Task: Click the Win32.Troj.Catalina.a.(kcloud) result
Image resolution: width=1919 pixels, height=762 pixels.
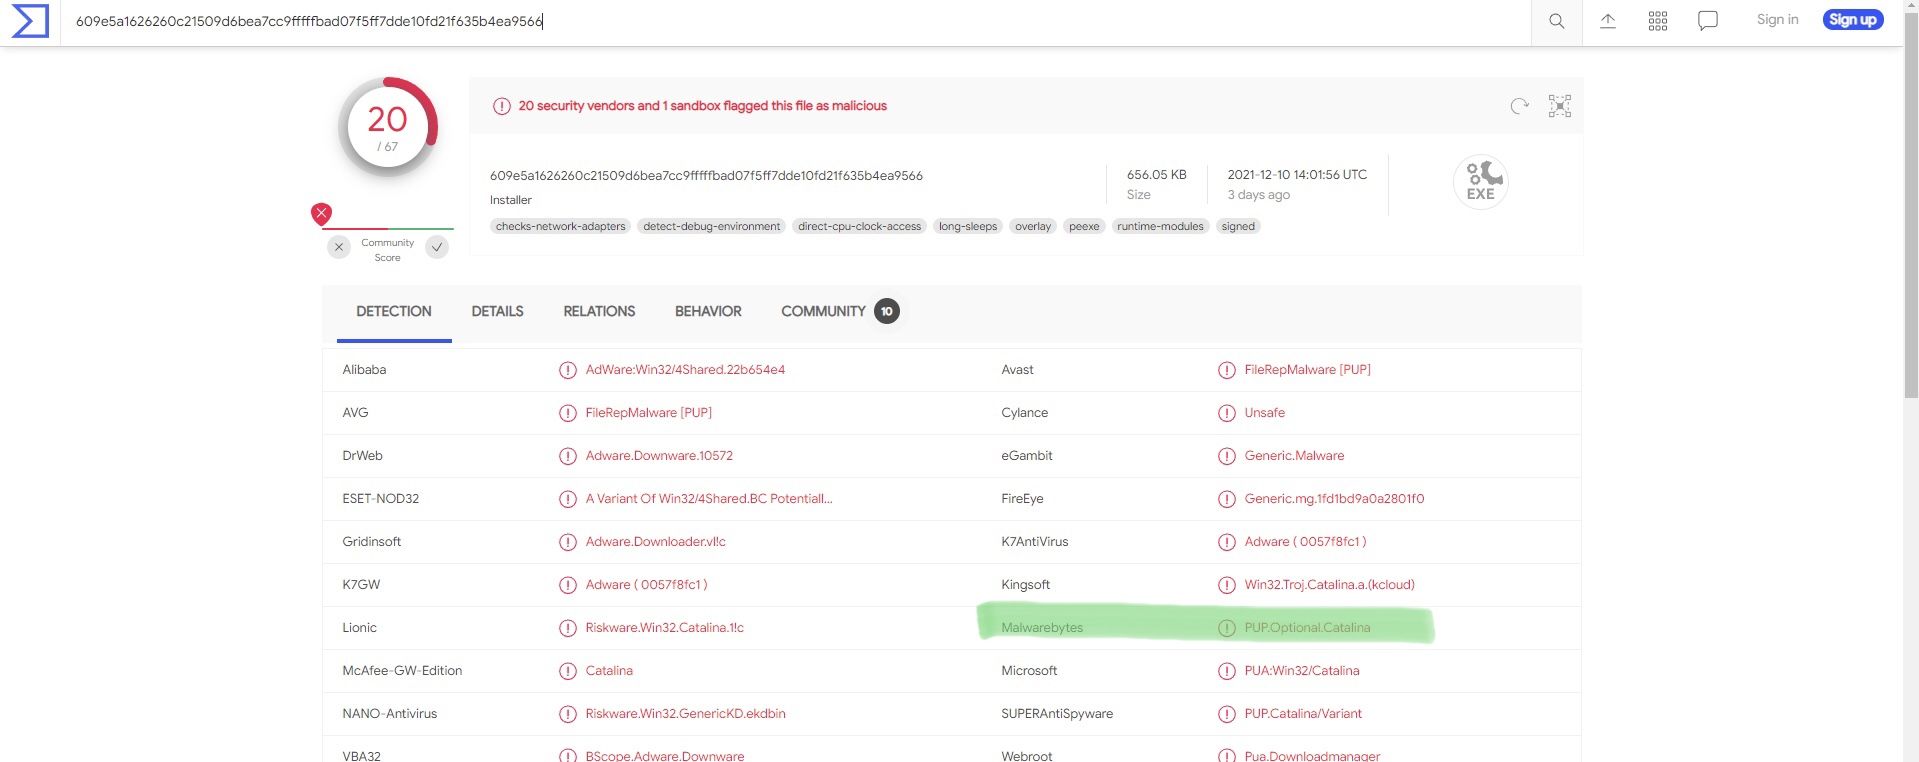Action: [x=1329, y=585]
